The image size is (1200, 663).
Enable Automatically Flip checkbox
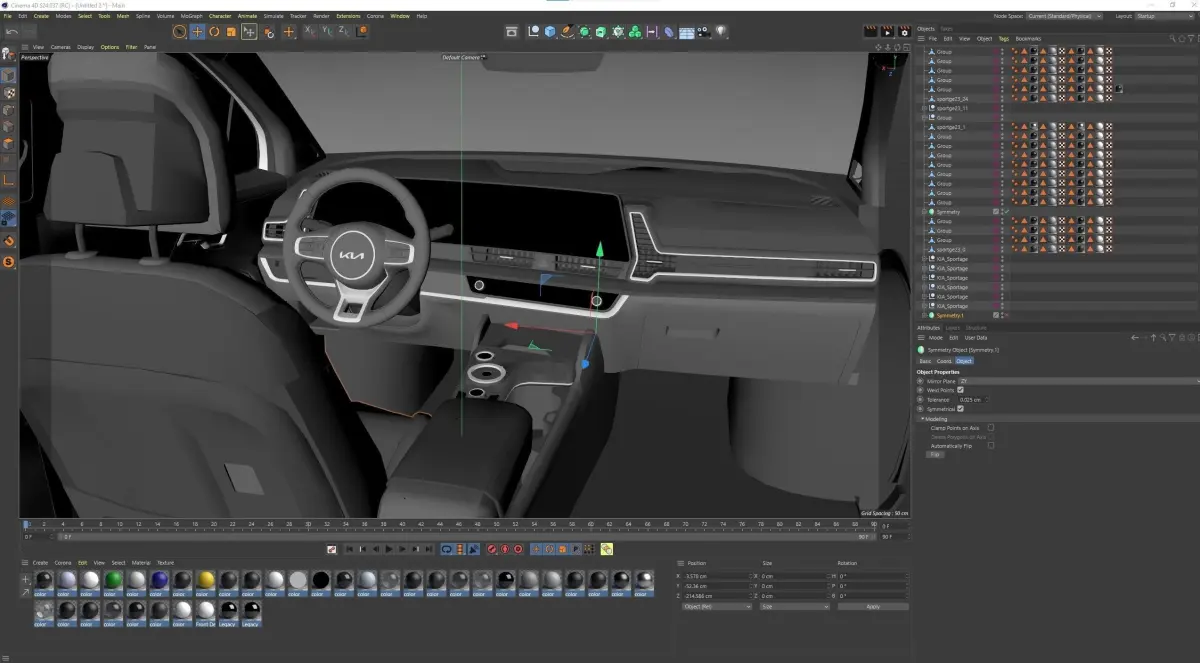(991, 445)
